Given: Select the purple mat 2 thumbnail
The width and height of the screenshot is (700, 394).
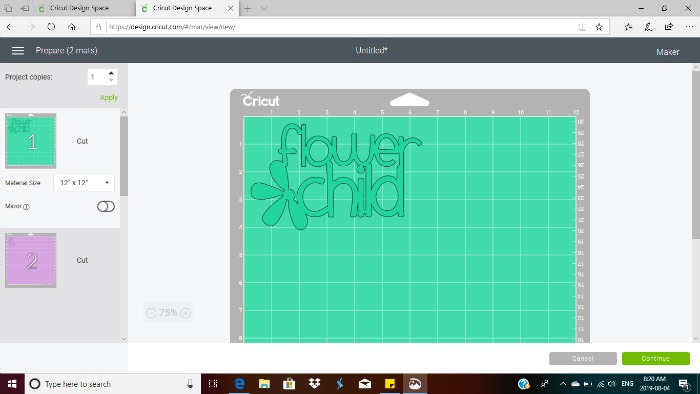Looking at the screenshot, I should (30, 260).
